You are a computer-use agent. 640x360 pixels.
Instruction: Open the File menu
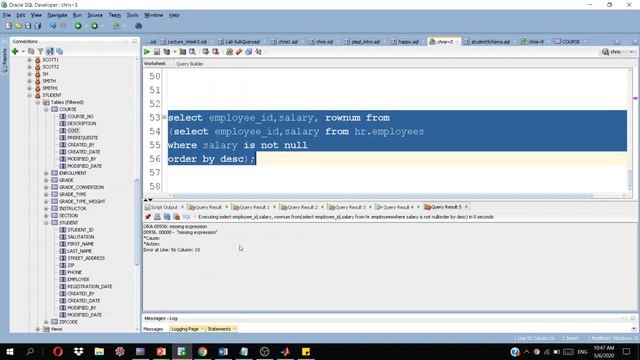(7, 15)
